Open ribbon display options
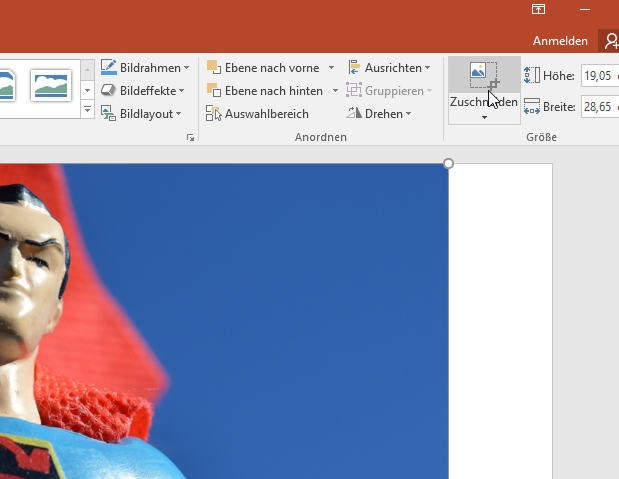This screenshot has height=479, width=619. 538,9
